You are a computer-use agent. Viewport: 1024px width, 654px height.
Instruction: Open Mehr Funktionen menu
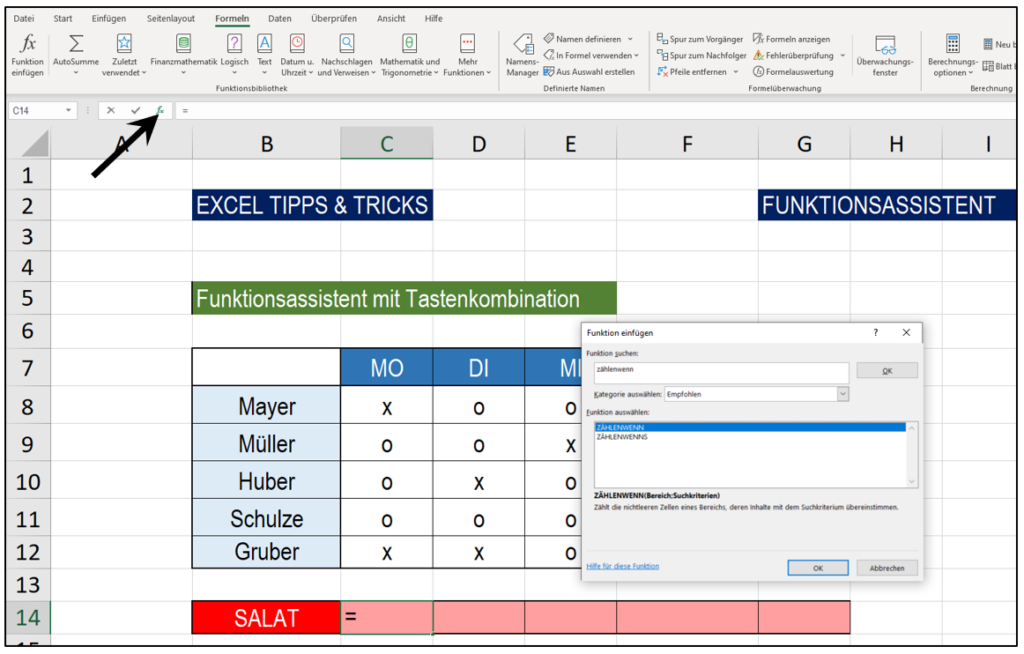(x=467, y=55)
